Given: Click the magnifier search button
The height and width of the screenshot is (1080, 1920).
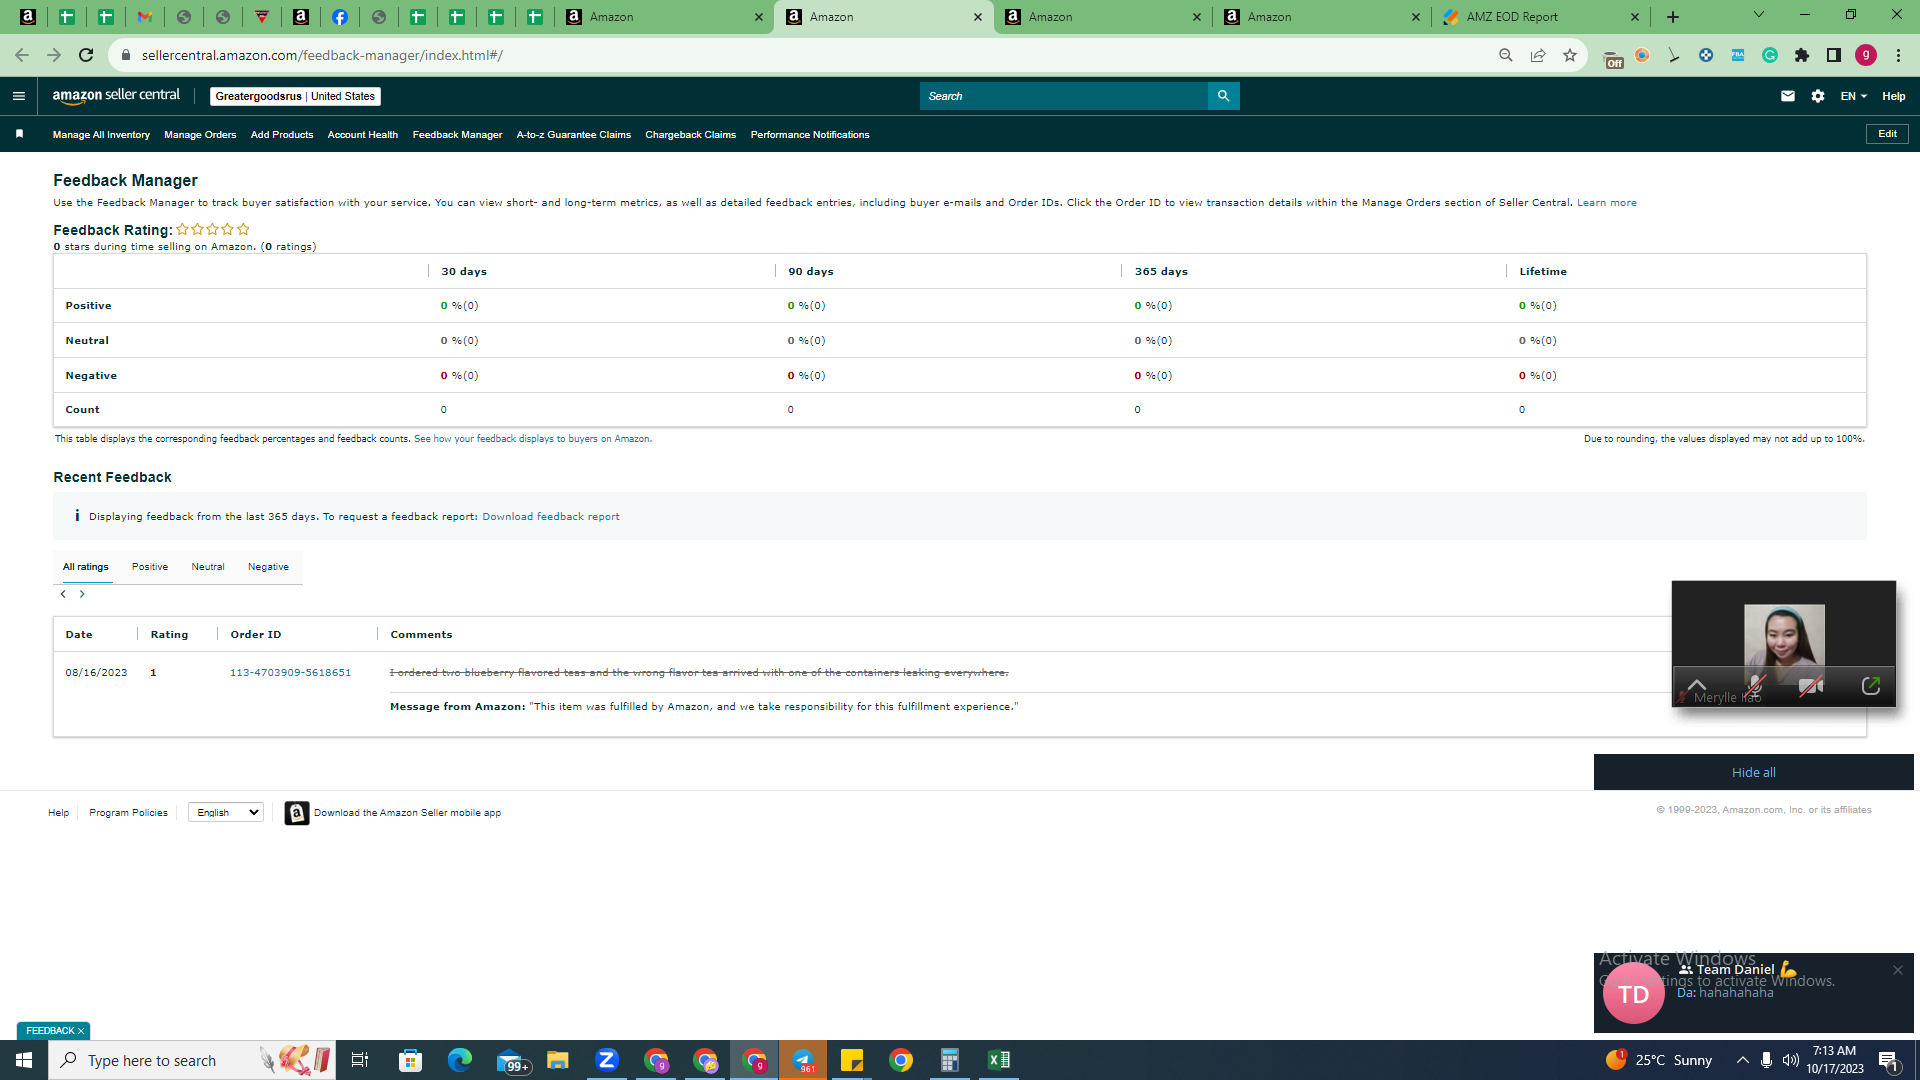Looking at the screenshot, I should 1223,96.
